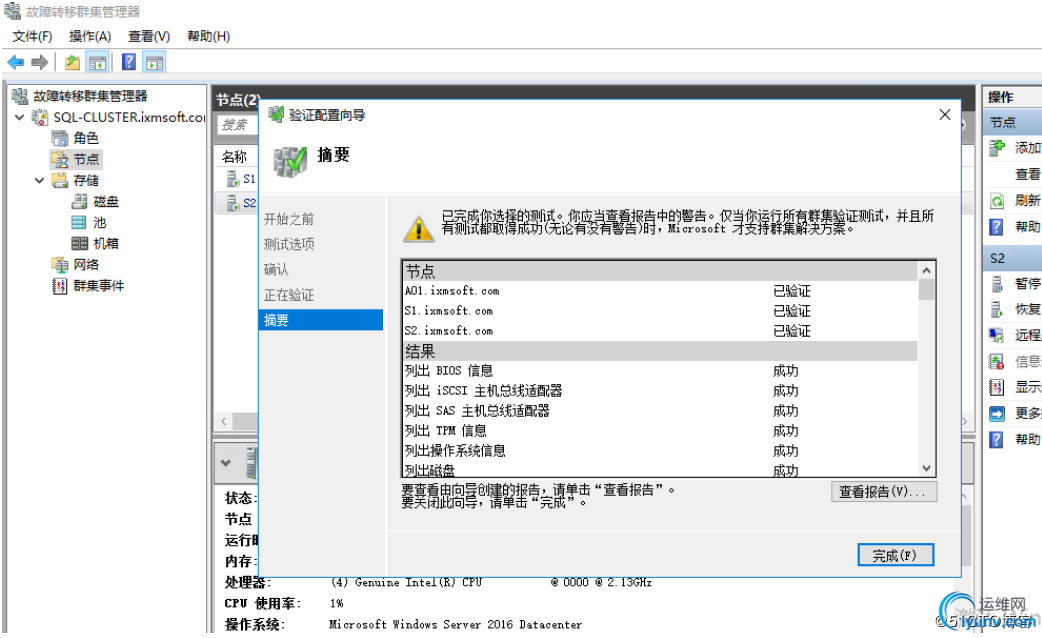The image size is (1042, 638).
Task: Click the 更多 actions arrow icon
Action: (997, 413)
